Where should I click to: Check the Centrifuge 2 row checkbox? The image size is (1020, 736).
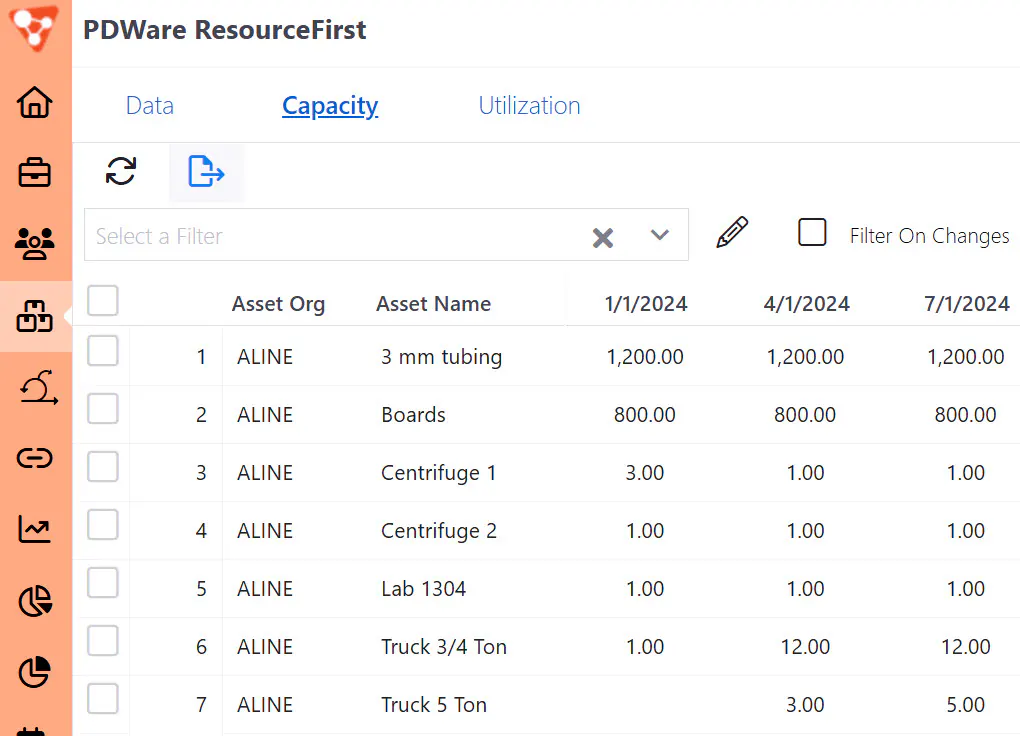tap(103, 525)
